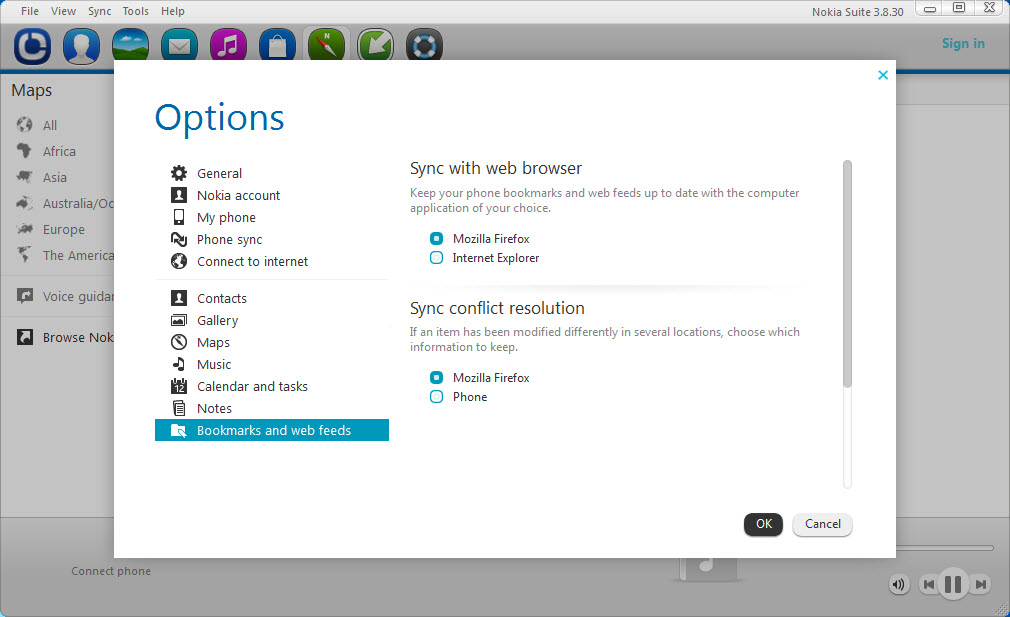The width and height of the screenshot is (1010, 617).
Task: Click the Options panel vertical scrollbar
Action: click(847, 274)
